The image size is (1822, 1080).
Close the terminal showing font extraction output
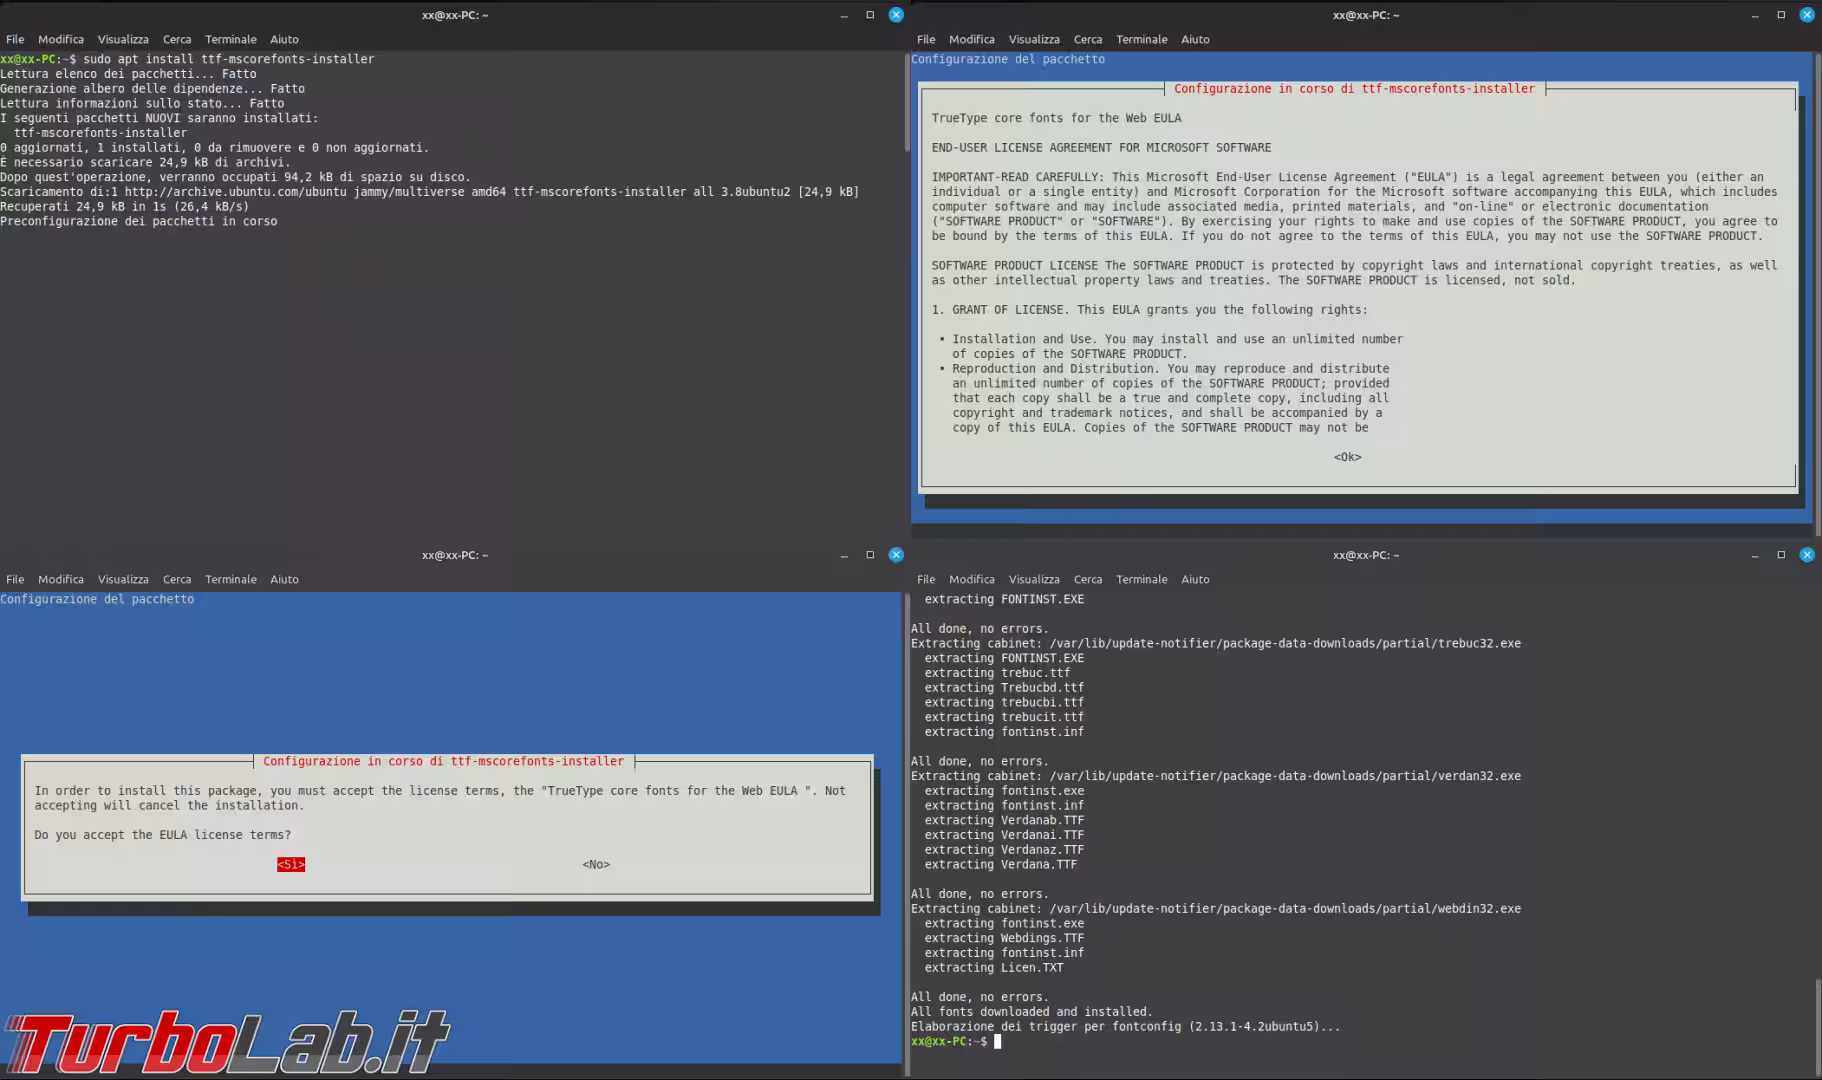(x=1807, y=555)
